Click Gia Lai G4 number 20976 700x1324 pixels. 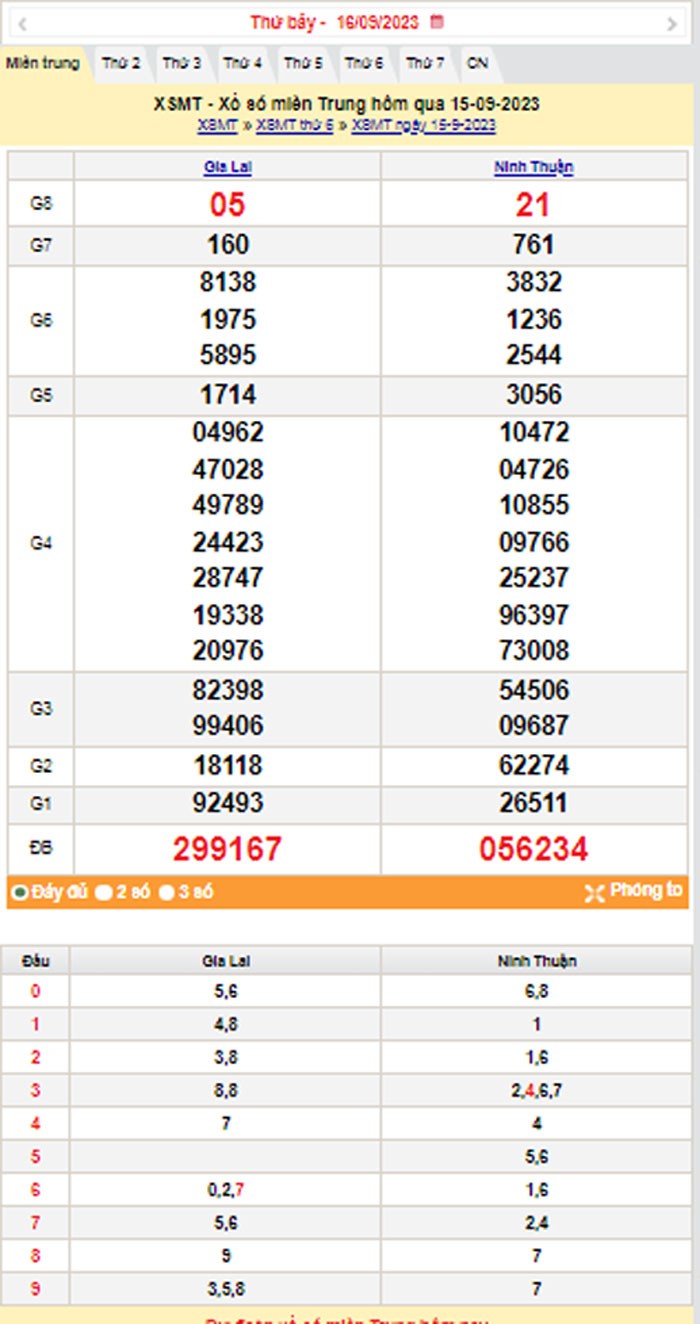pyautogui.click(x=228, y=651)
